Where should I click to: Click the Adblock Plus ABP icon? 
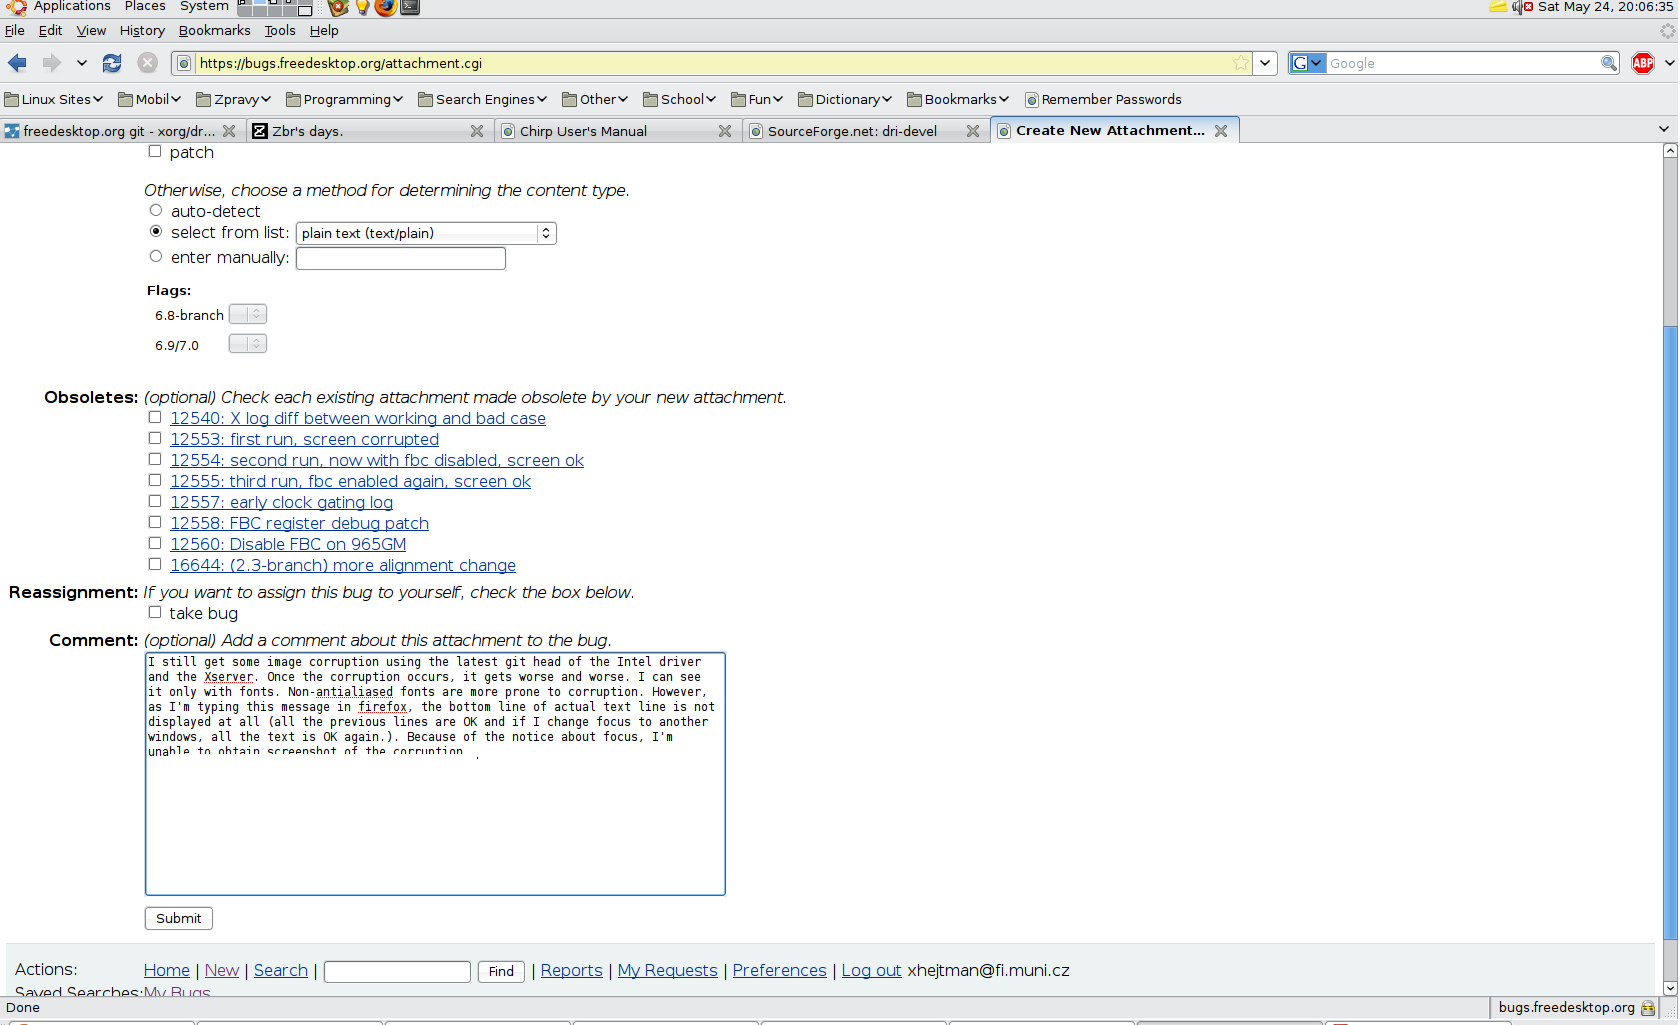coord(1642,63)
